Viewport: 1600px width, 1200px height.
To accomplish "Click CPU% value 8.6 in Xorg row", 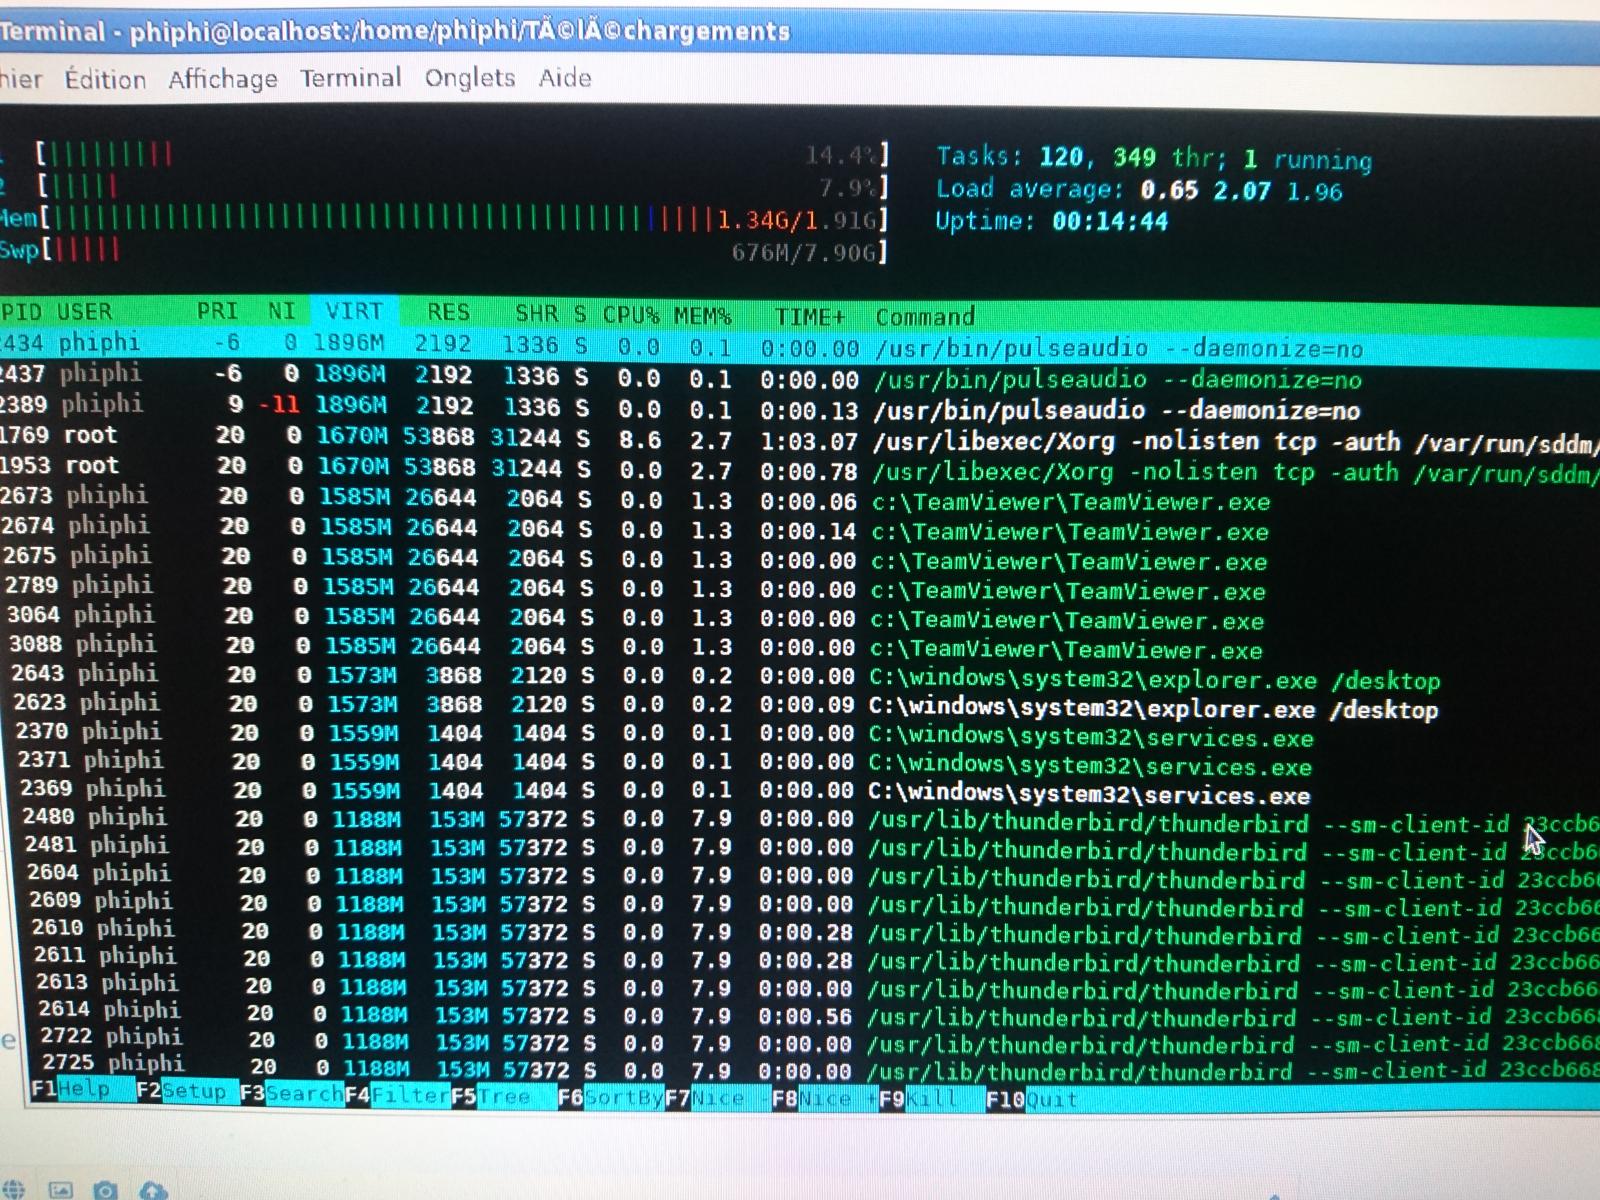I will [x=640, y=439].
